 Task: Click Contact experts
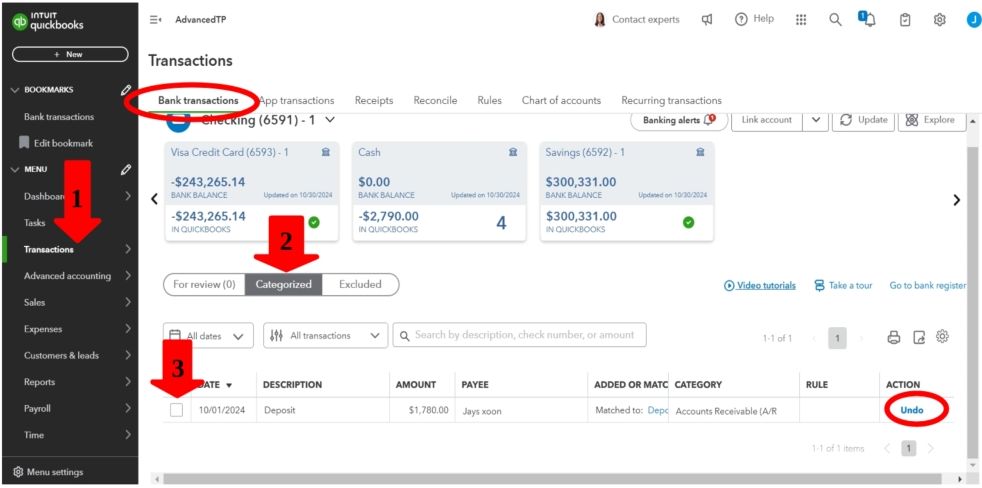coord(636,19)
